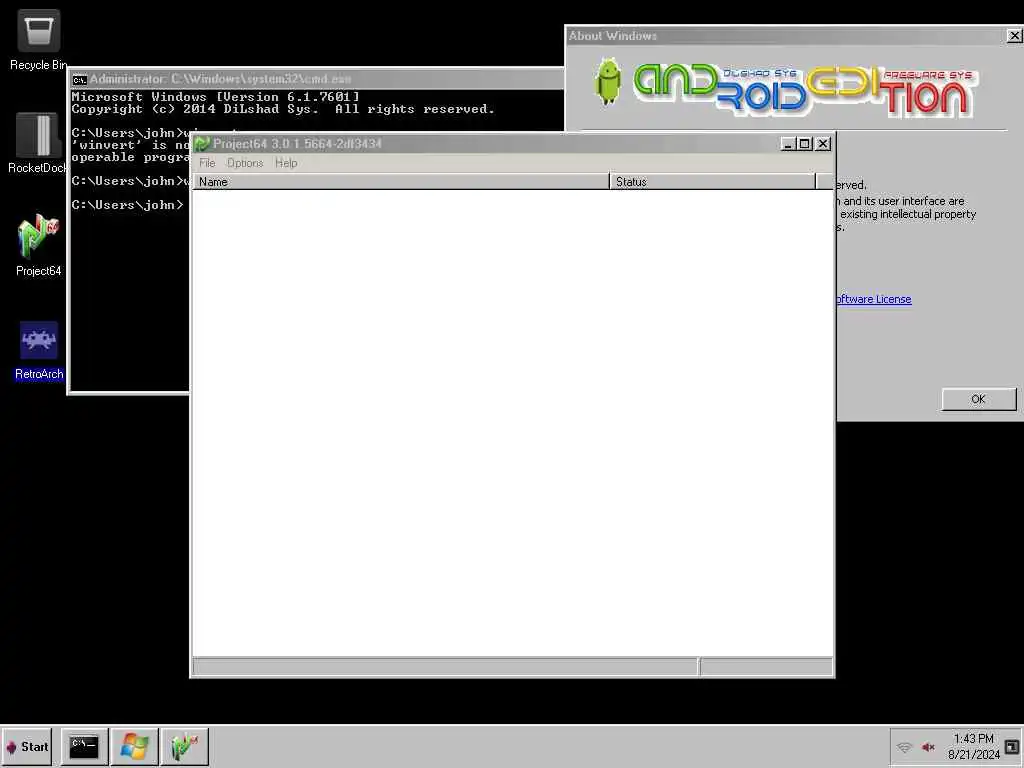This screenshot has height=768, width=1024.
Task: Open the Software License link
Action: coord(874,299)
